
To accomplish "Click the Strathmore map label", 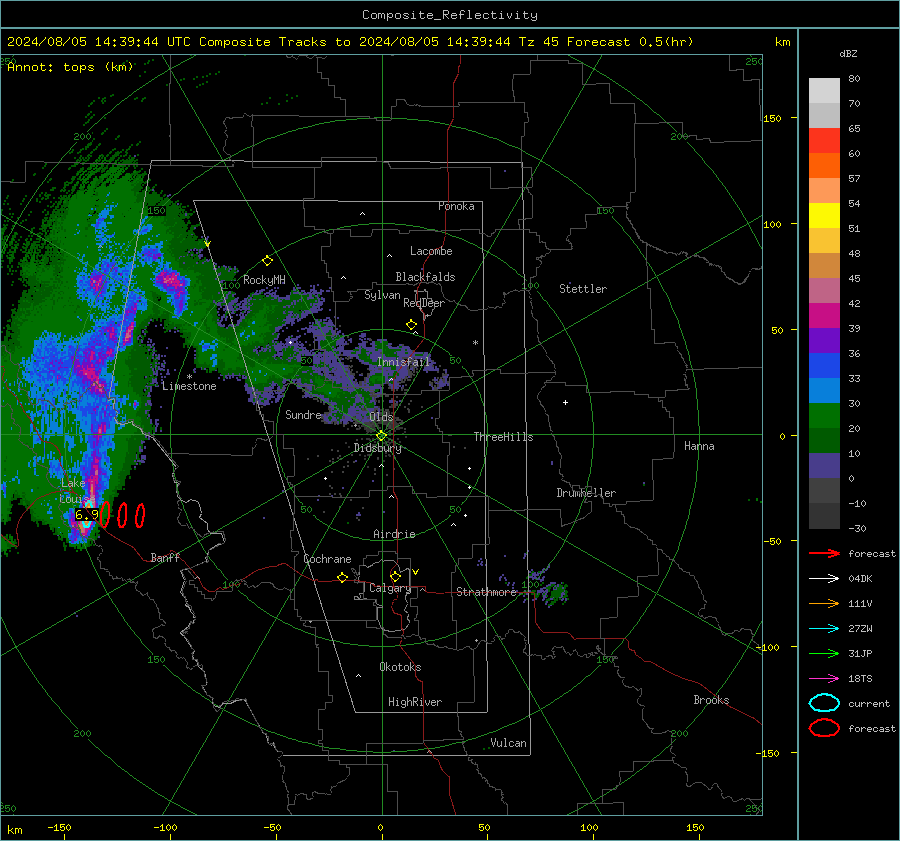I will coord(487,592).
